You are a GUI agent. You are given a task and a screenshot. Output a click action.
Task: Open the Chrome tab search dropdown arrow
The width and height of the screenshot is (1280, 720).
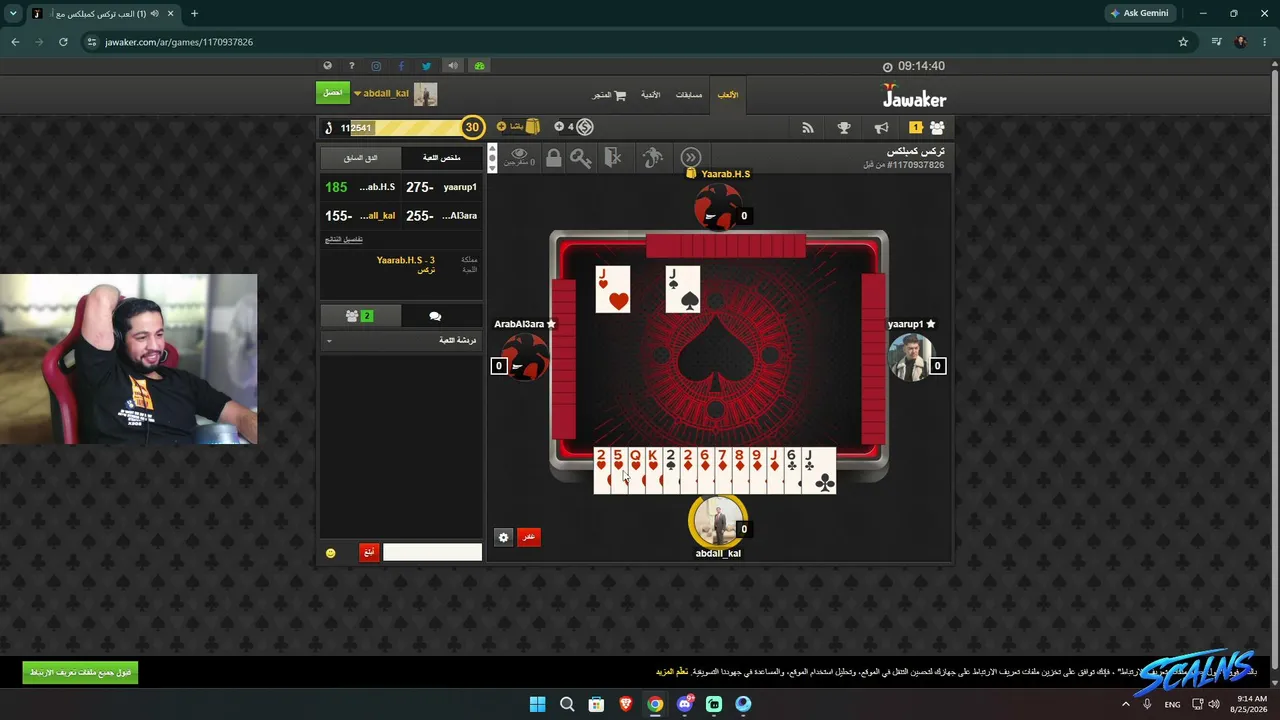pyautogui.click(x=13, y=14)
